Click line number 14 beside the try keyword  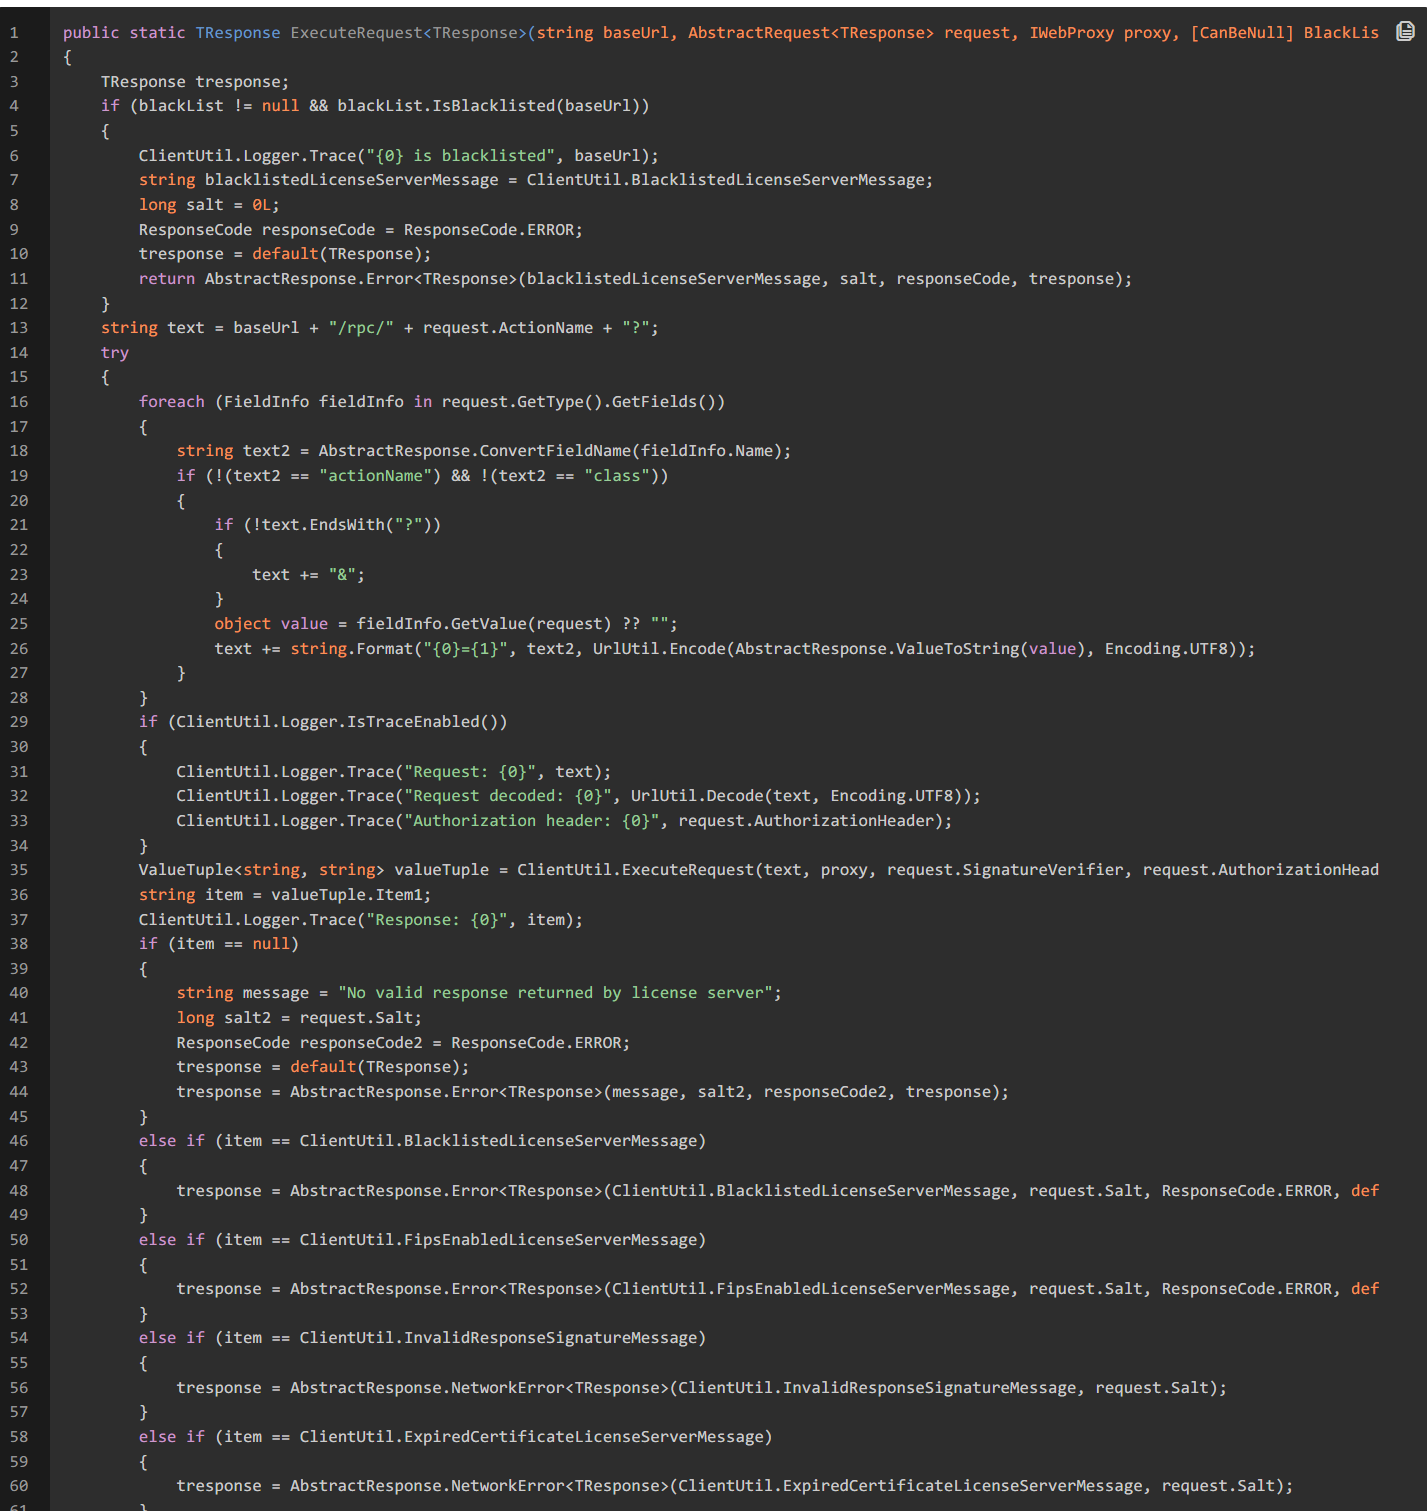[18, 353]
